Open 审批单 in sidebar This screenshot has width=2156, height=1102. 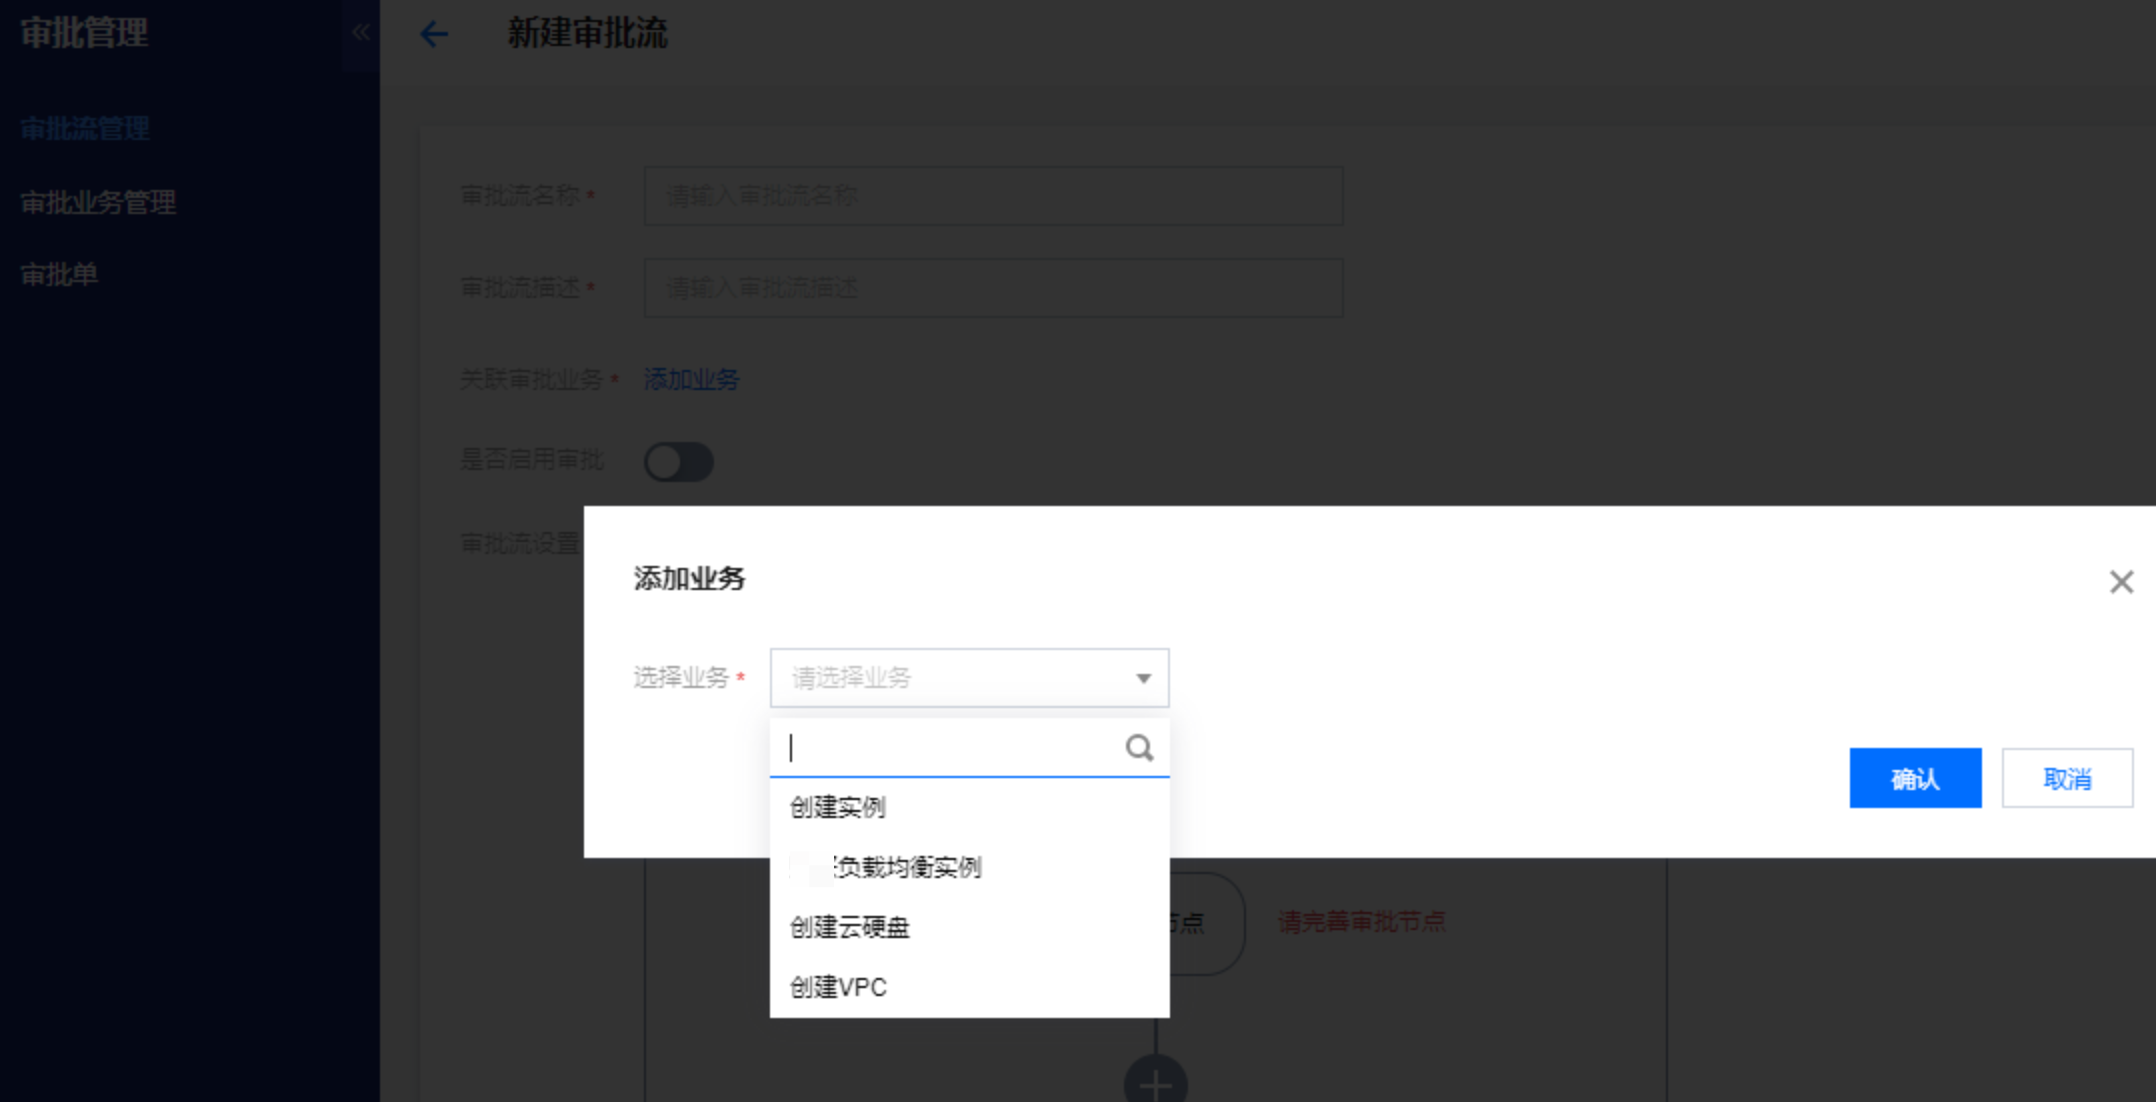click(59, 275)
